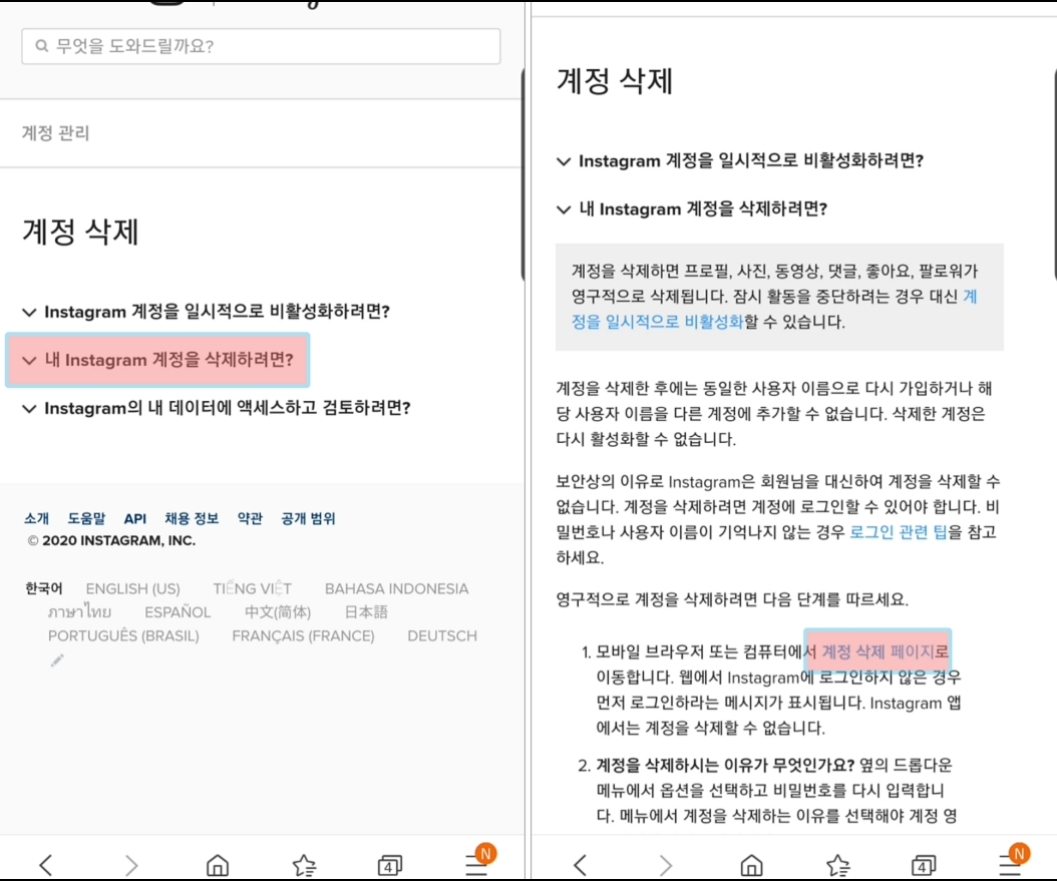Open the '로그인 관련 팁' link

tap(898, 533)
